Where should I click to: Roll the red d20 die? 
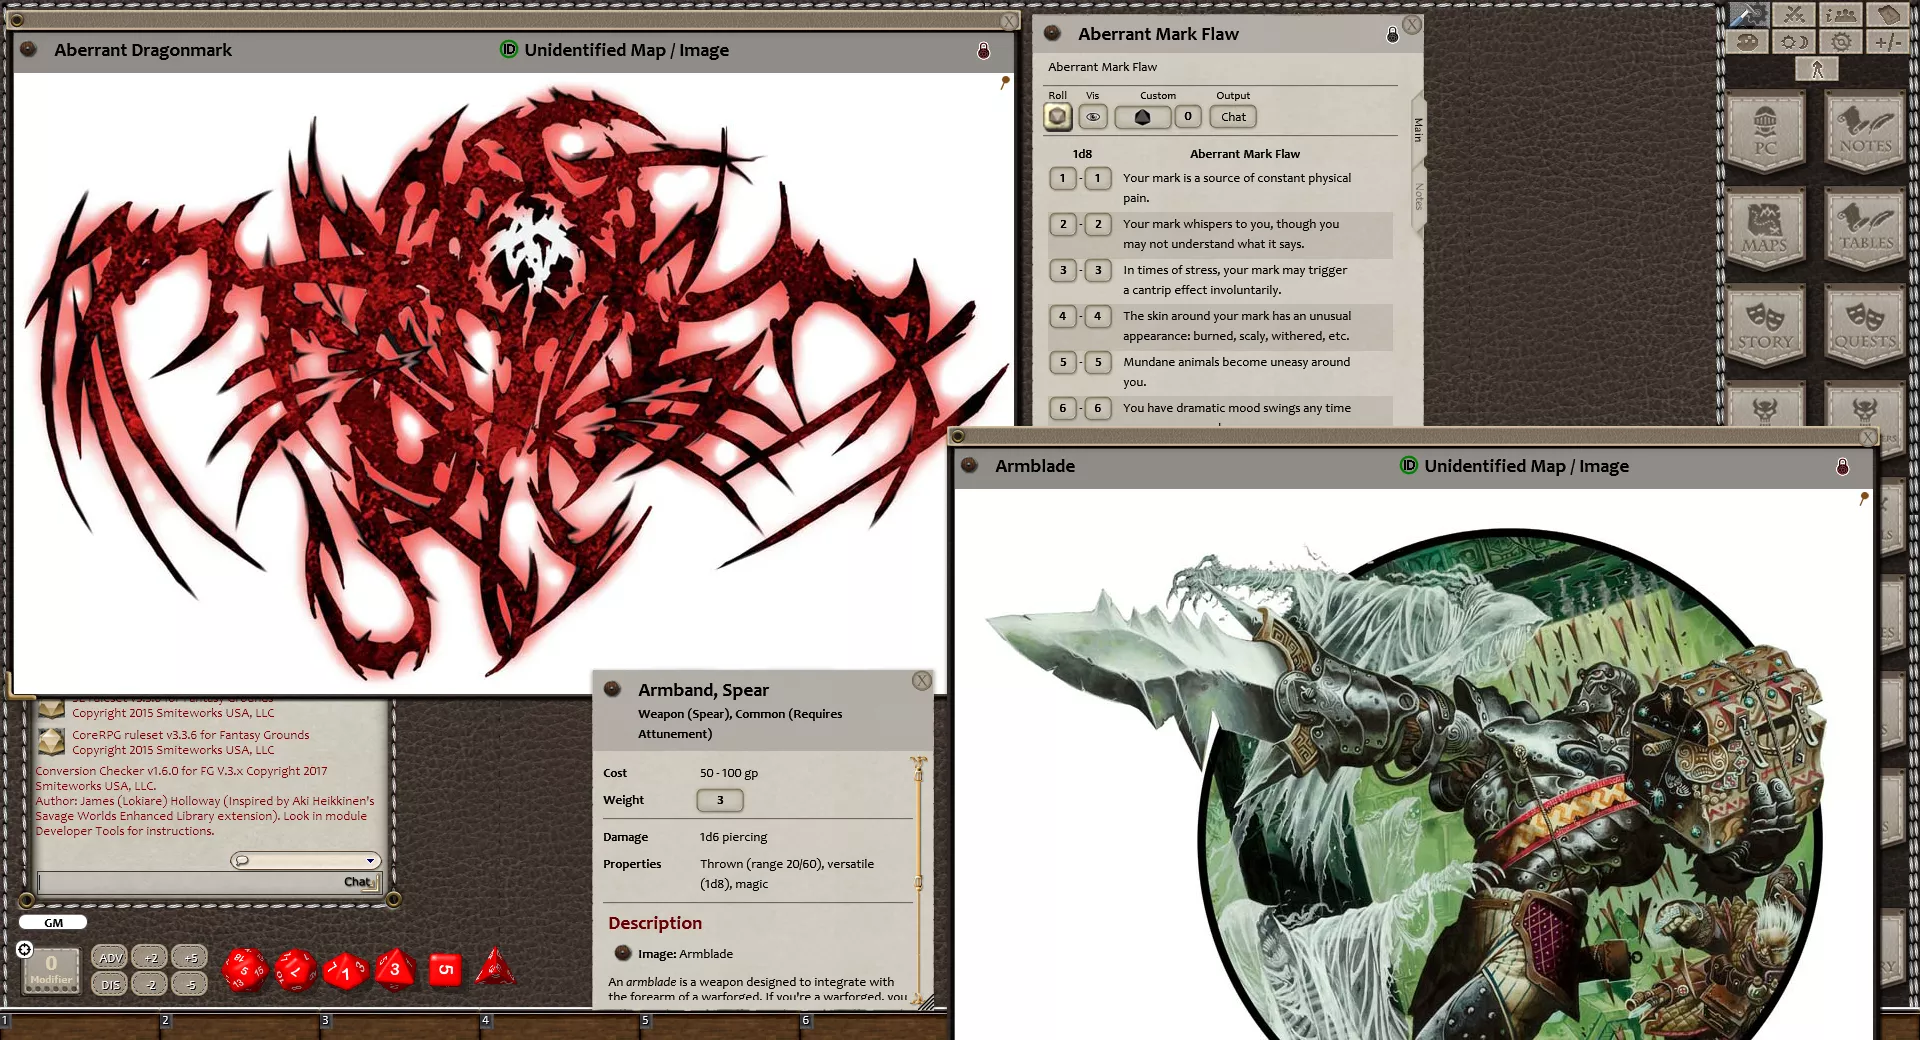point(245,970)
